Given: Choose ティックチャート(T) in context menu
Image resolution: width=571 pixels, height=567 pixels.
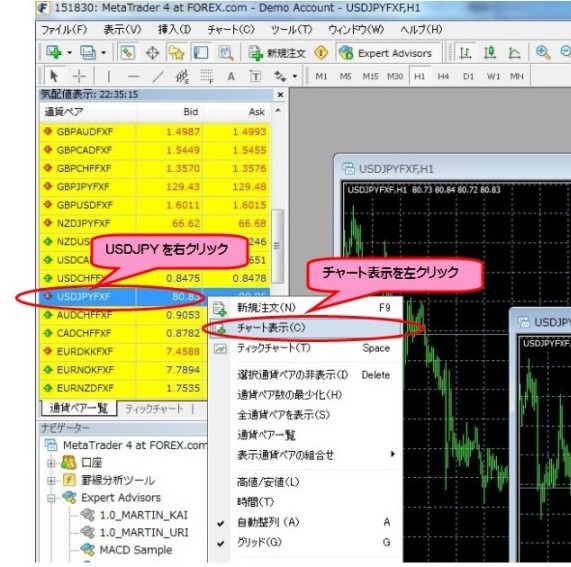Looking at the screenshot, I should pyautogui.click(x=306, y=348).
